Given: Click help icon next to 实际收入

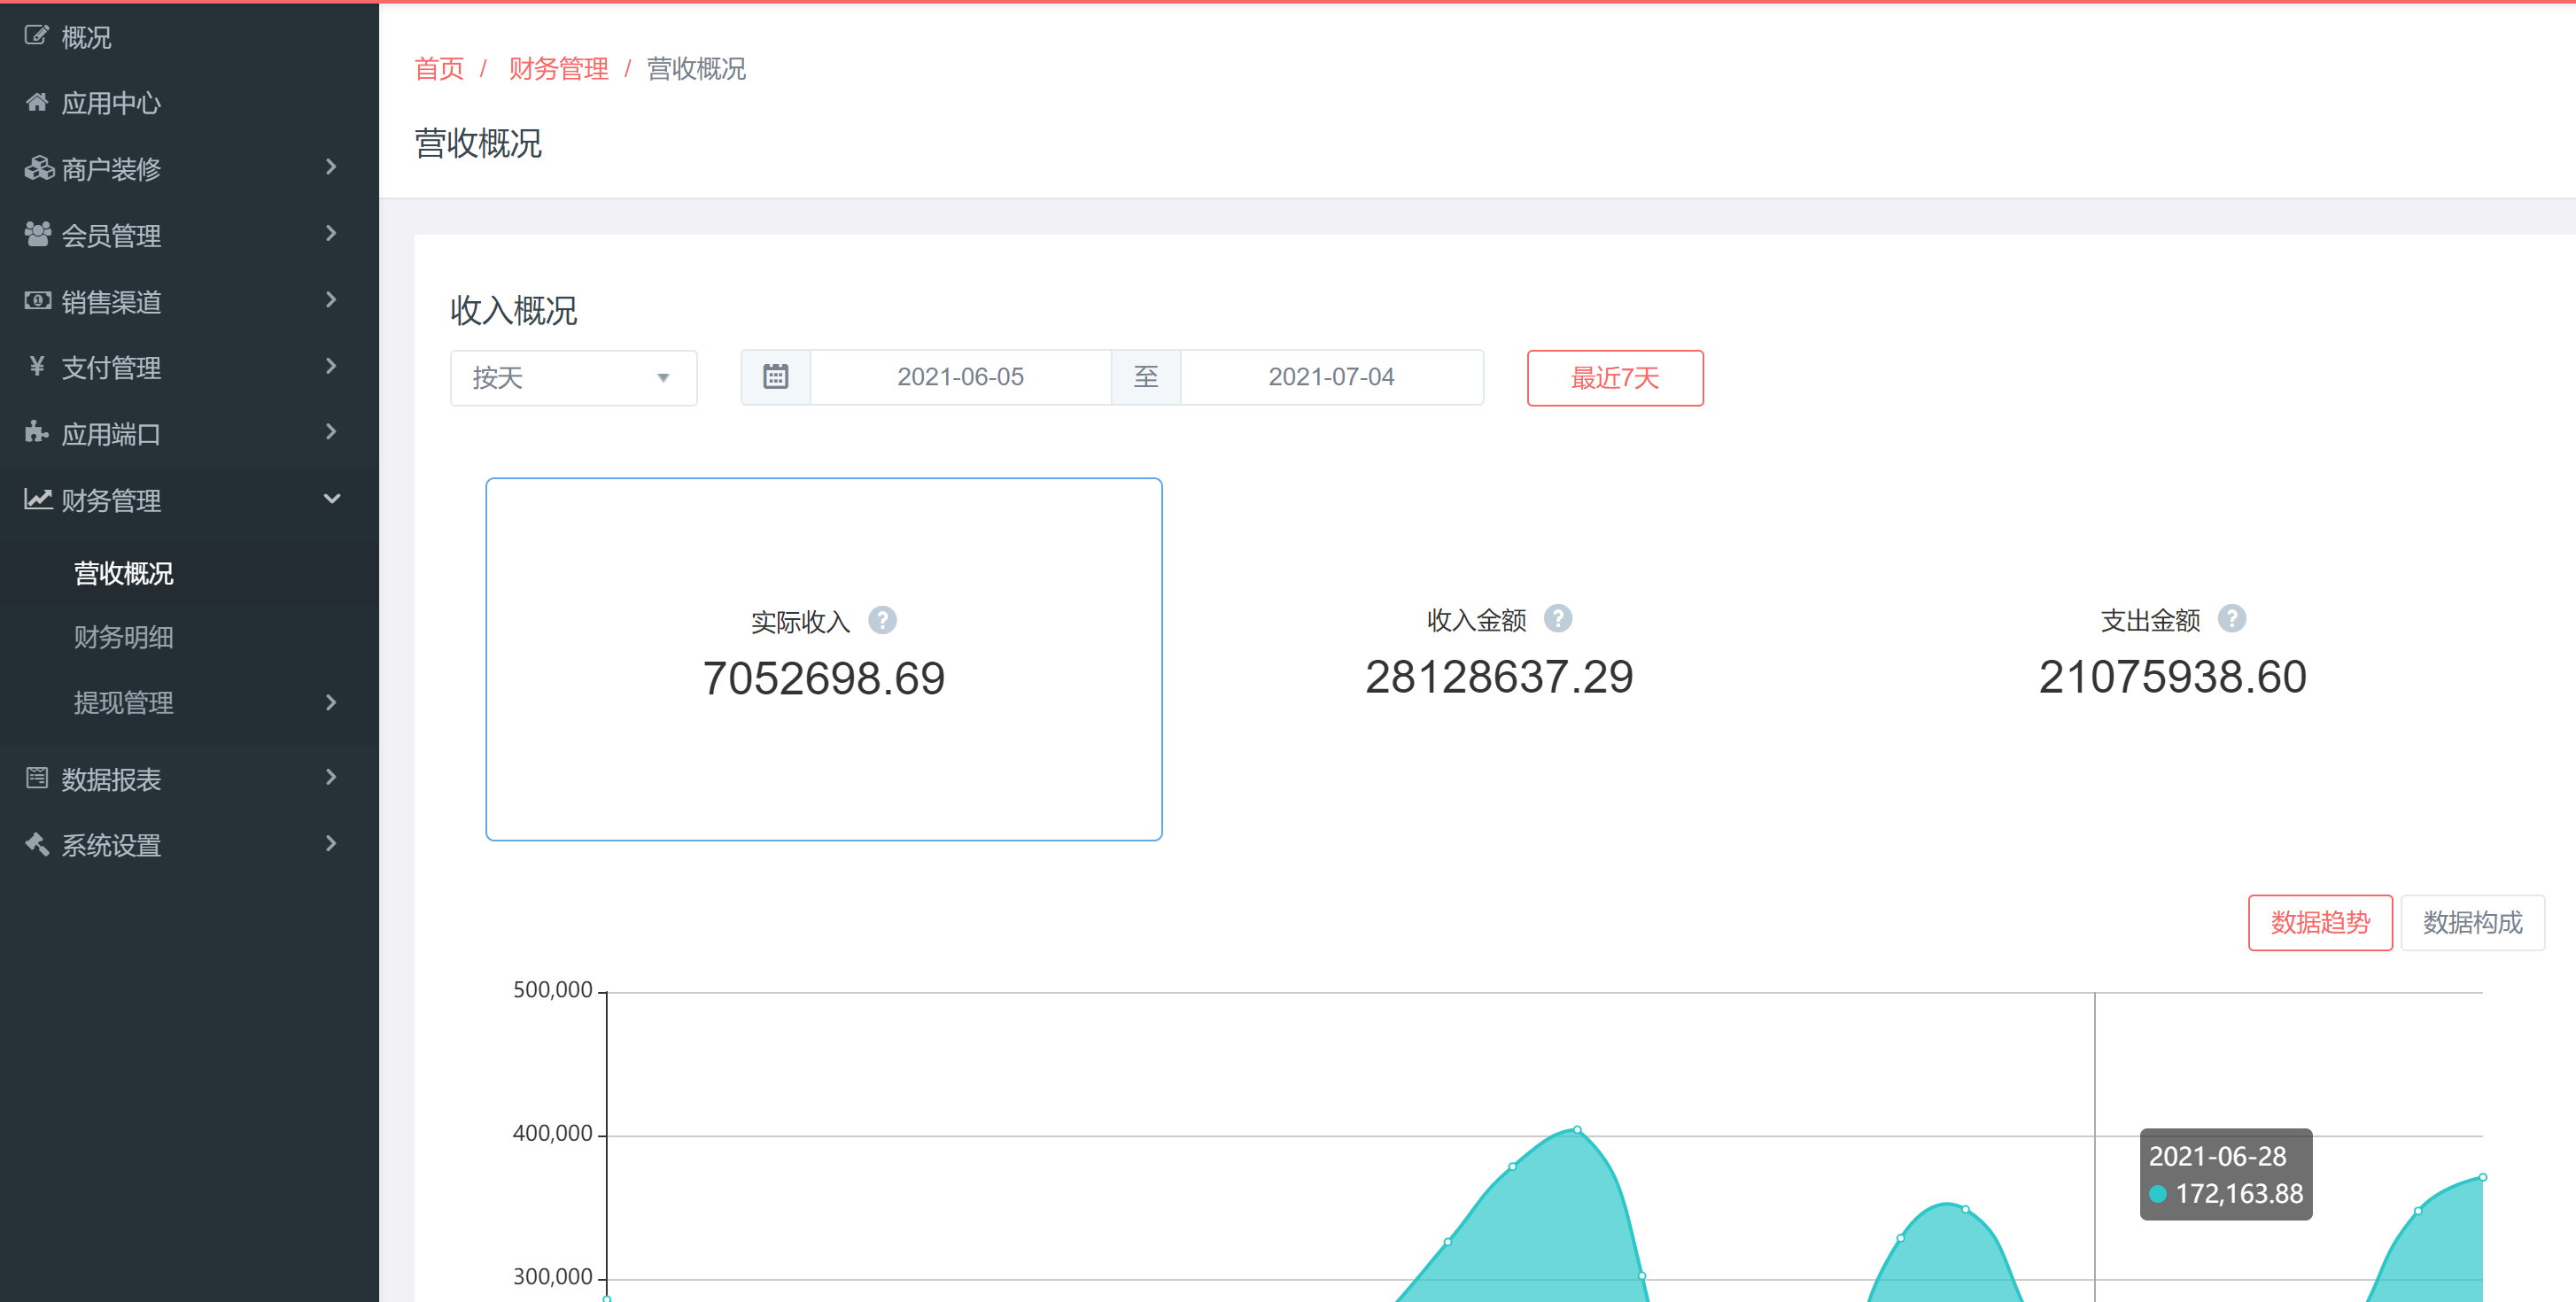Looking at the screenshot, I should click(x=881, y=620).
